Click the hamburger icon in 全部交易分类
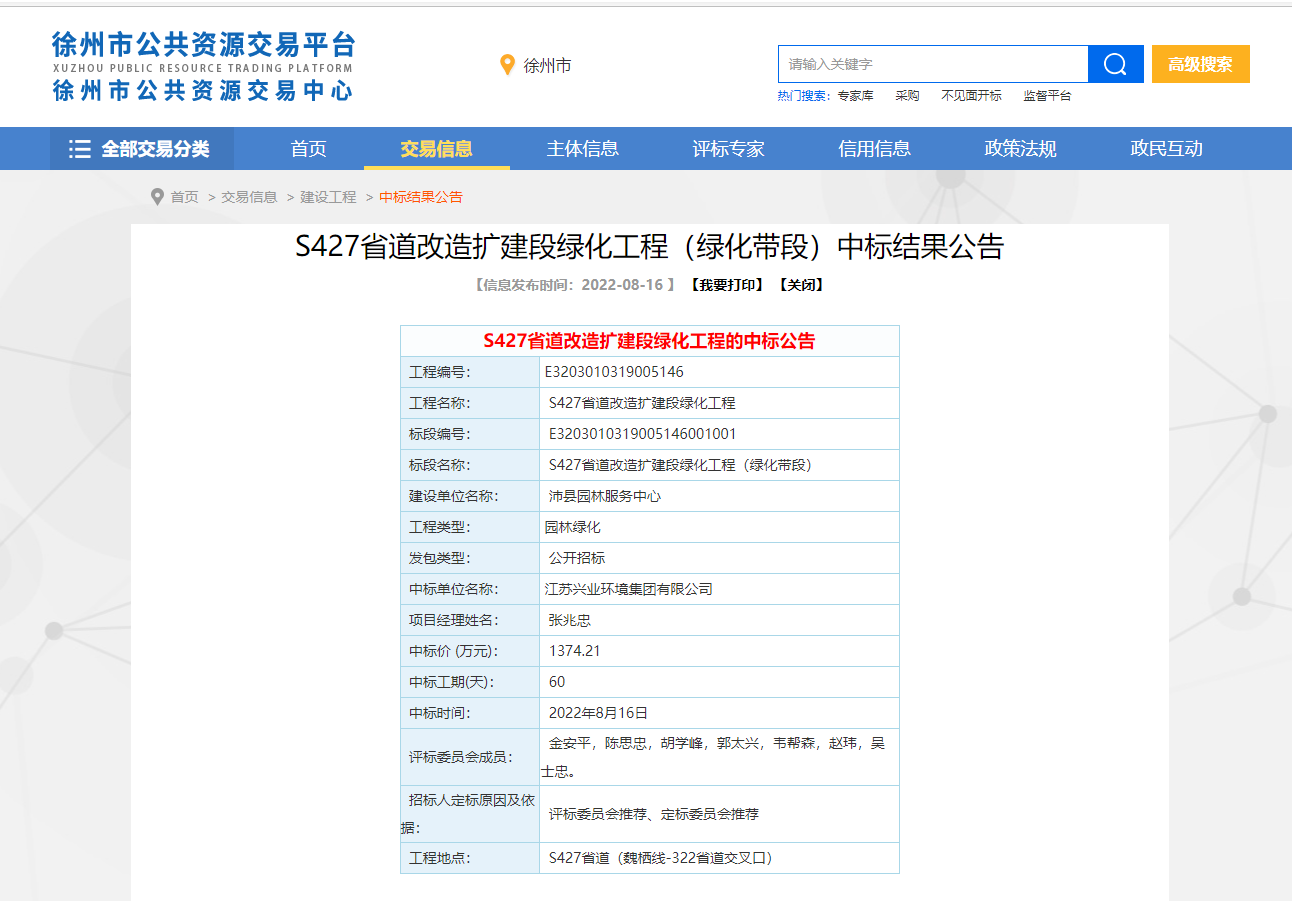The height and width of the screenshot is (901, 1292). click(x=80, y=149)
